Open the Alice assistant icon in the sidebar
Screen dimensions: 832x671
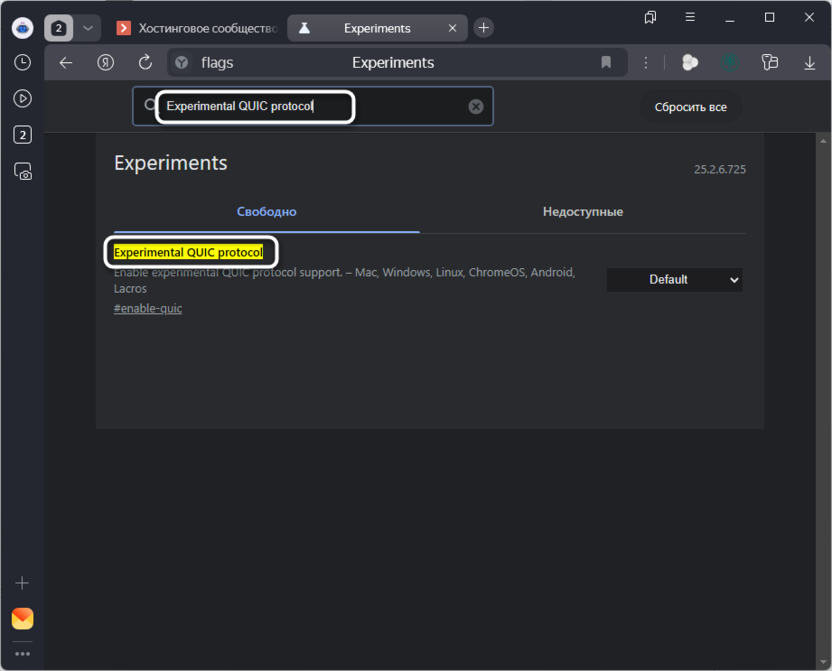tap(22, 28)
